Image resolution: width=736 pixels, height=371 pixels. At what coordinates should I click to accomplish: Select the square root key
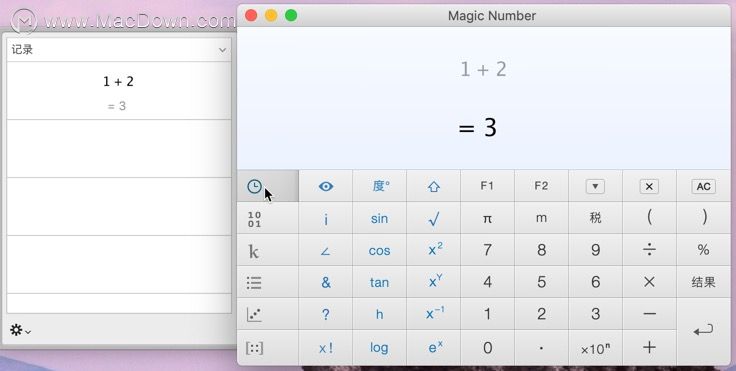pos(434,218)
